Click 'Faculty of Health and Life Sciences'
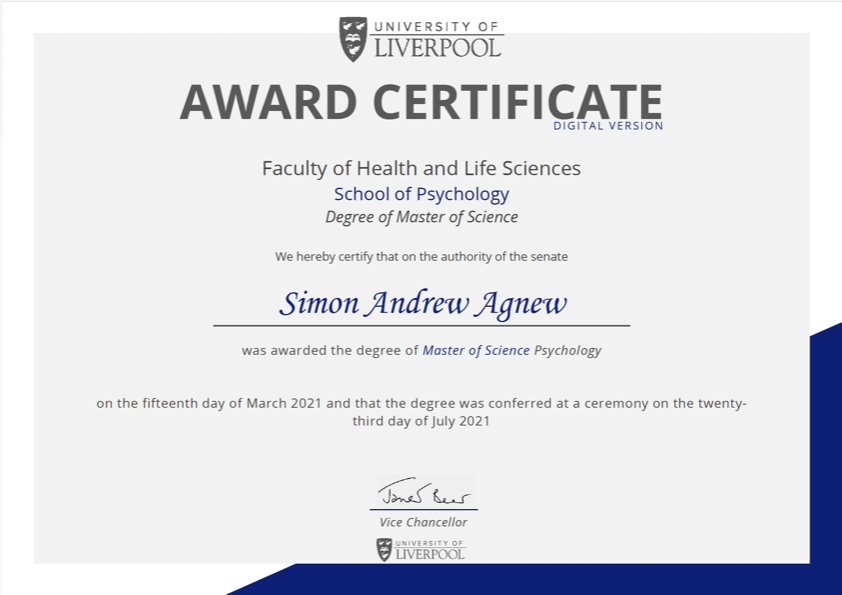 pyautogui.click(x=421, y=169)
